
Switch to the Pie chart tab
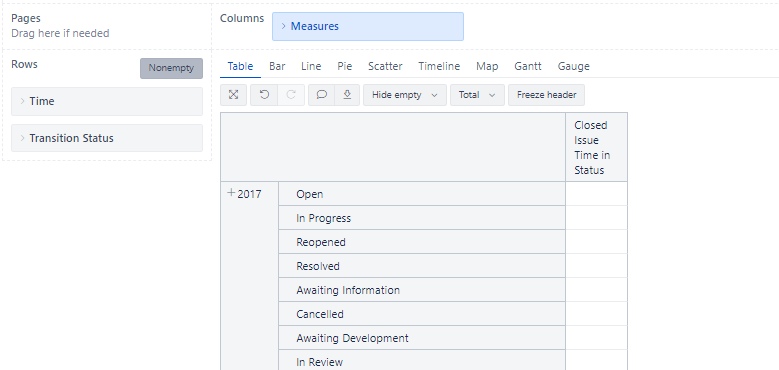[x=345, y=67]
